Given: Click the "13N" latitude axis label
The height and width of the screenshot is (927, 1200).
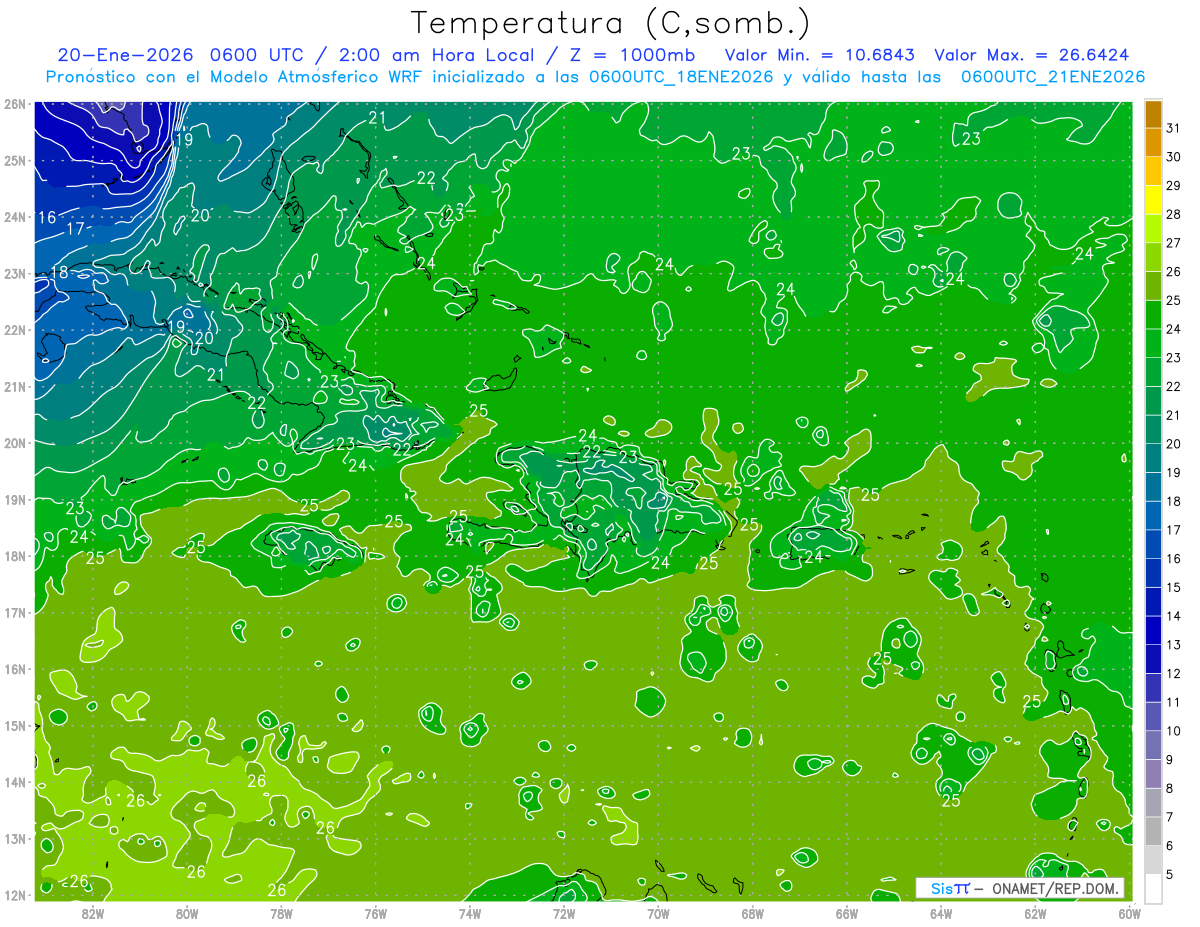Looking at the screenshot, I should [15, 838].
